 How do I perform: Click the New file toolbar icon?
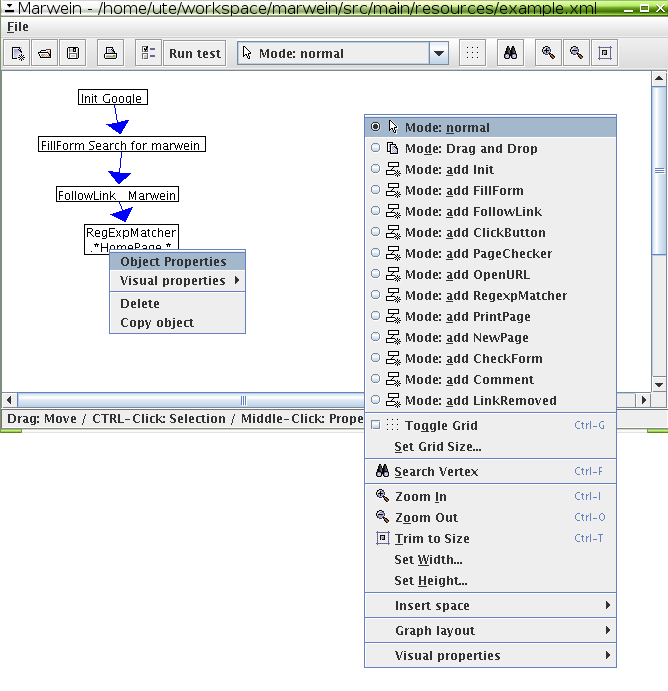coord(17,53)
